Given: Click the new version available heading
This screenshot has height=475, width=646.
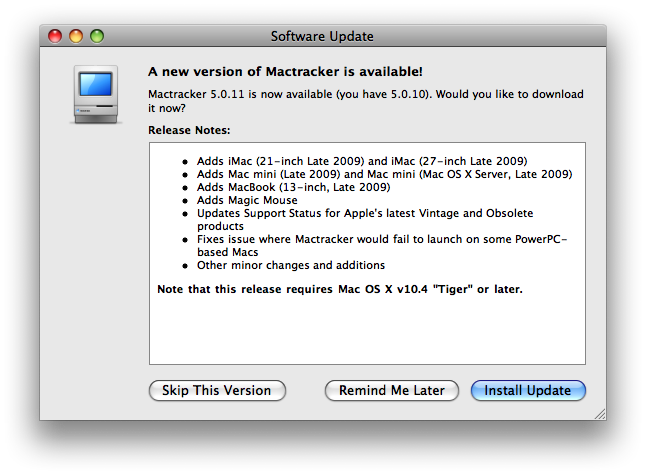Looking at the screenshot, I should [285, 72].
